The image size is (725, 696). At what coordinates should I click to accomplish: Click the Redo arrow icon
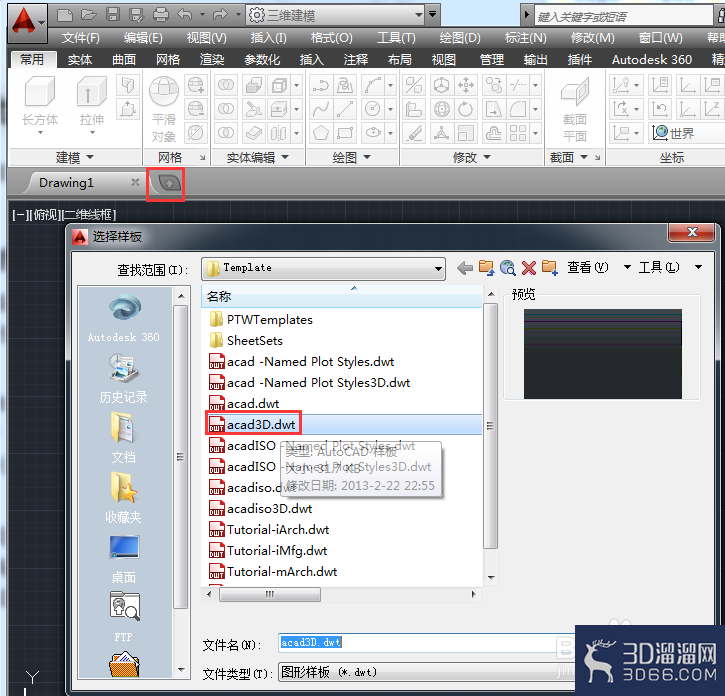pos(221,15)
